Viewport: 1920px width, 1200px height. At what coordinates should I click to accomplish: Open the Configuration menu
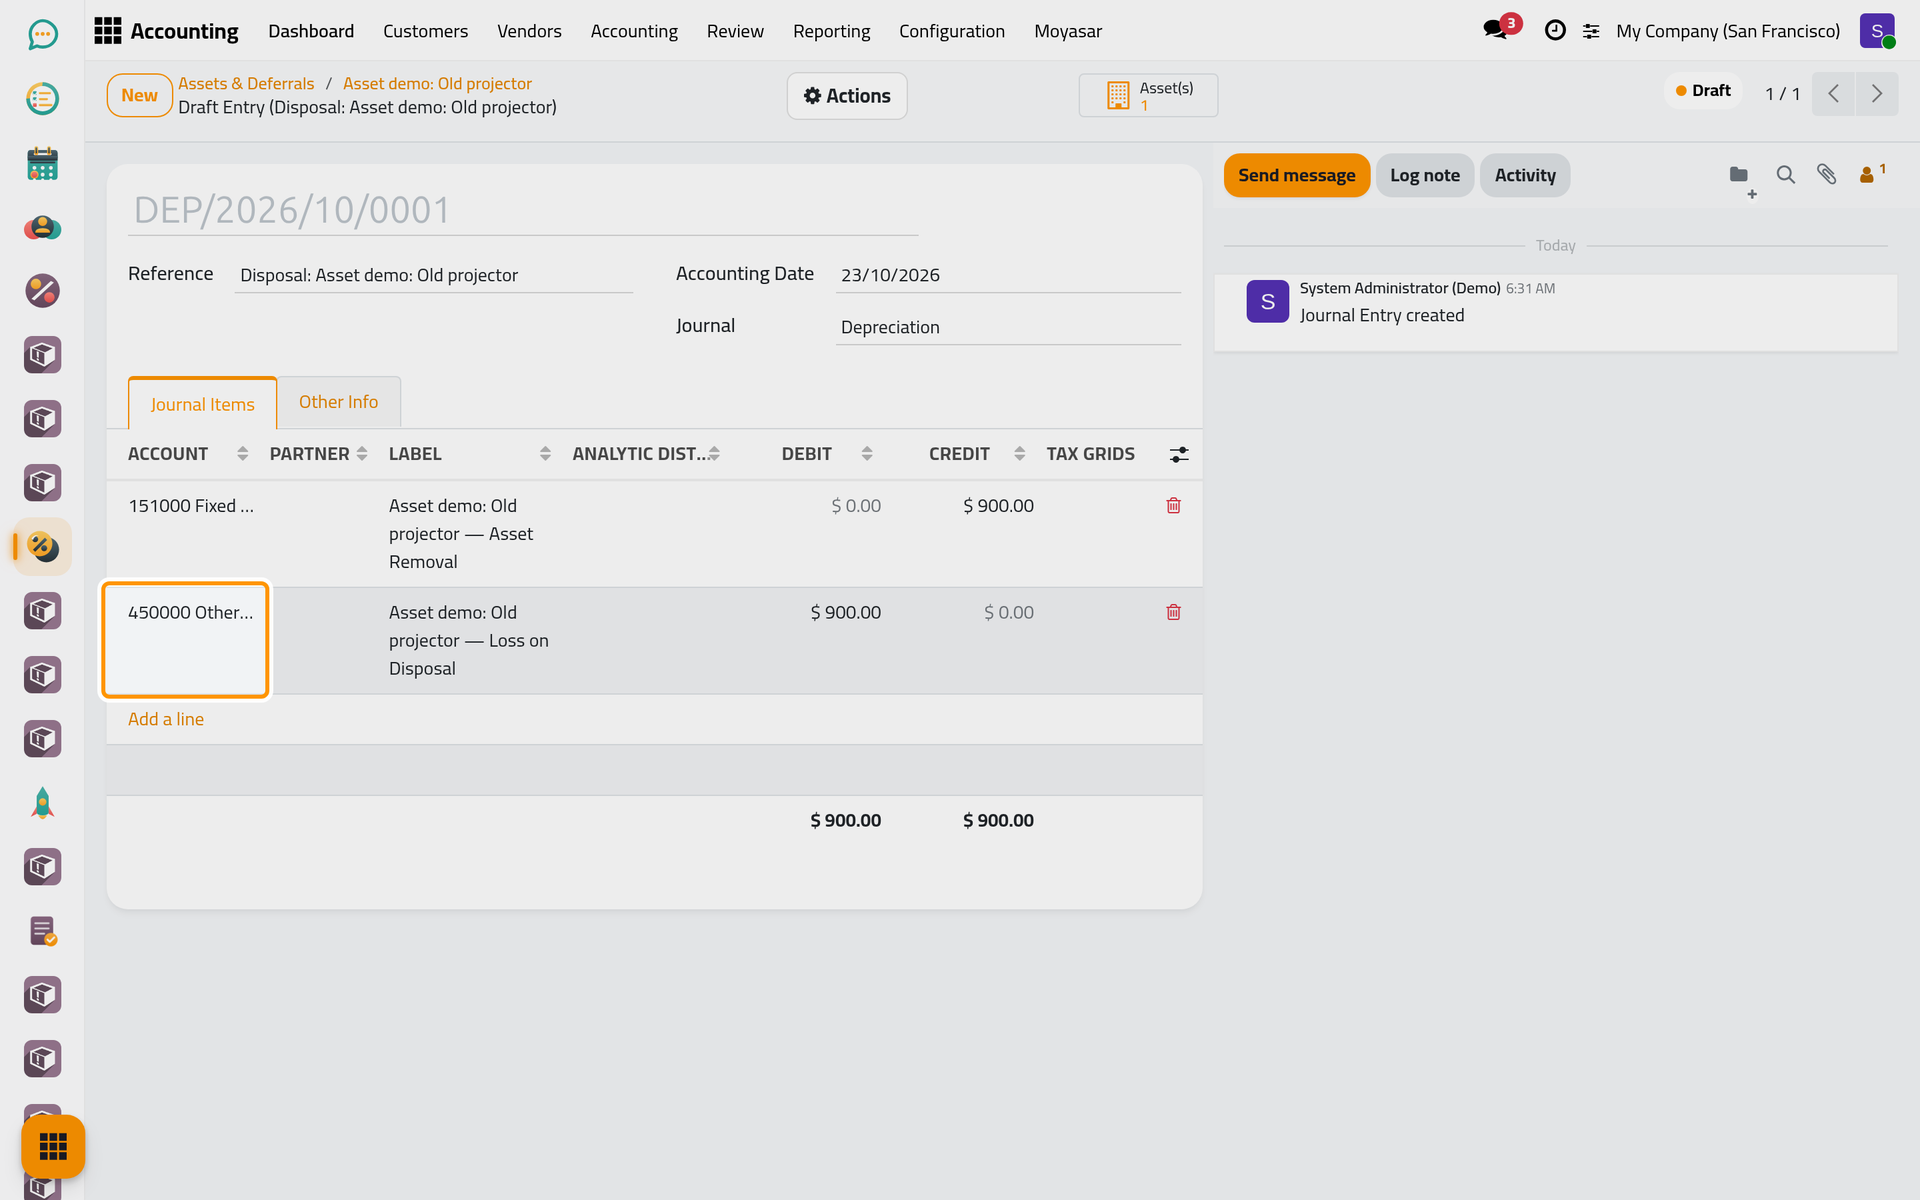(x=952, y=31)
